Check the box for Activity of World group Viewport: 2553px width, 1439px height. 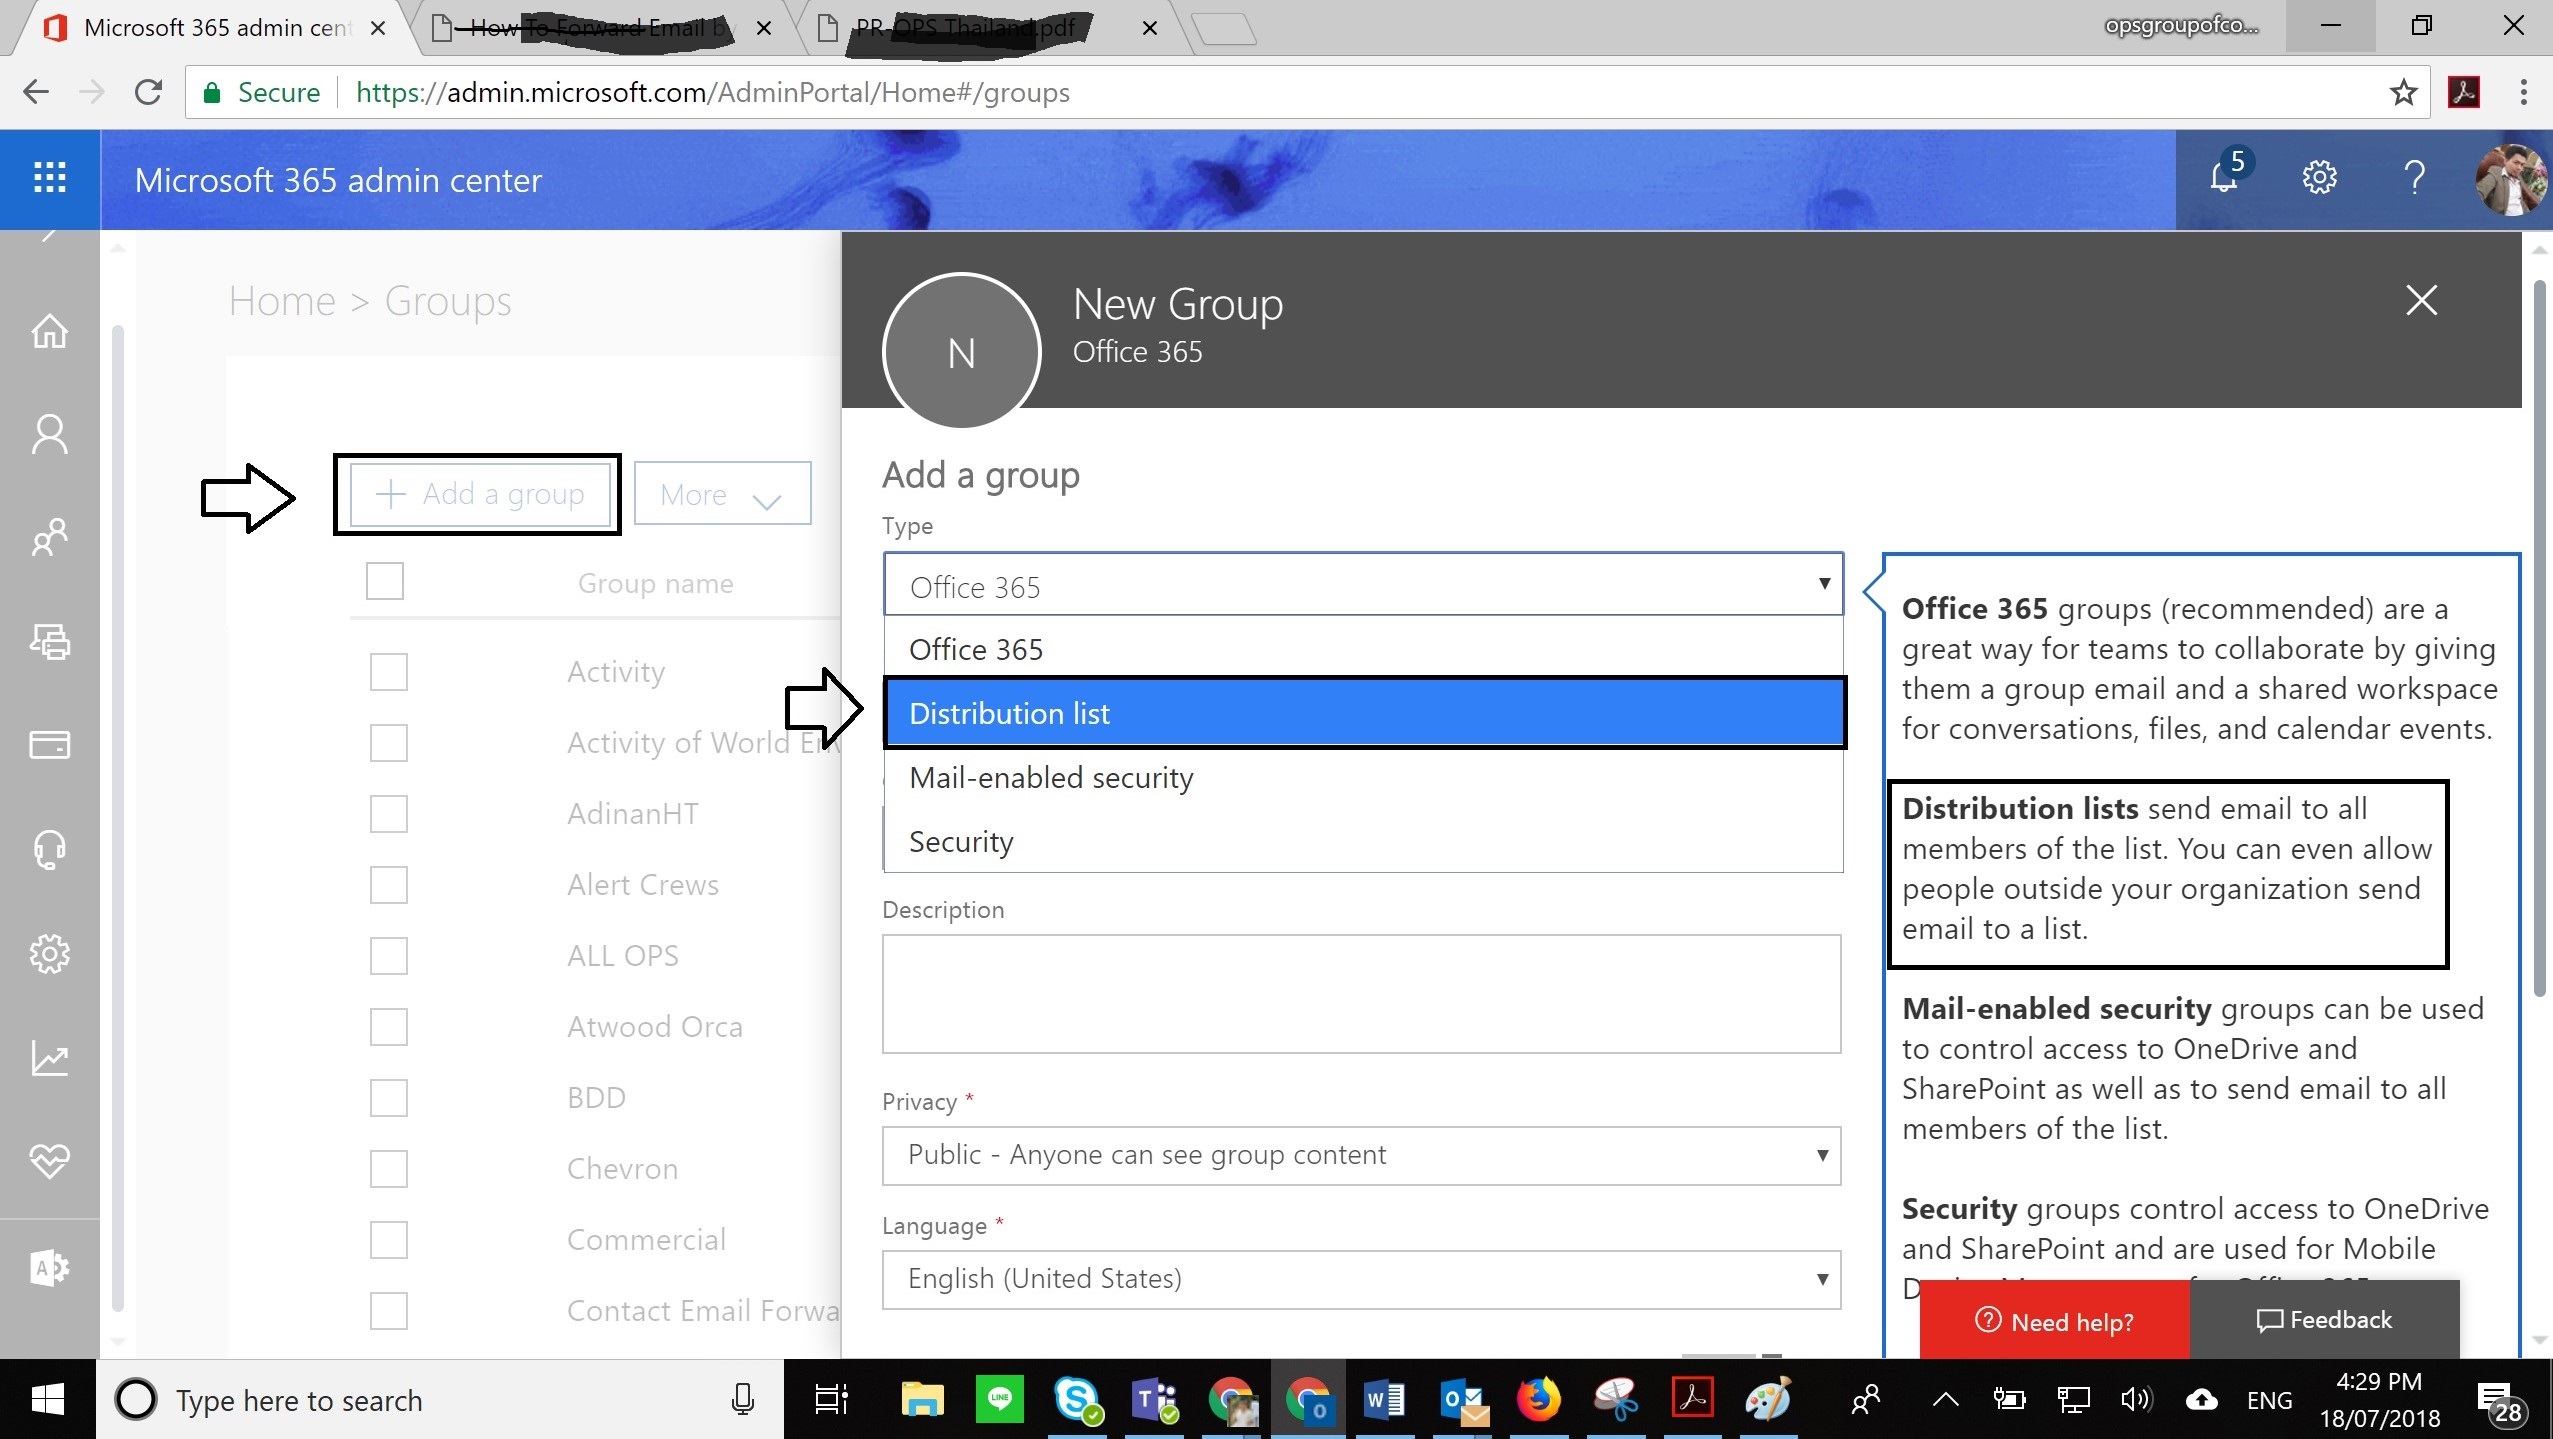[x=388, y=743]
